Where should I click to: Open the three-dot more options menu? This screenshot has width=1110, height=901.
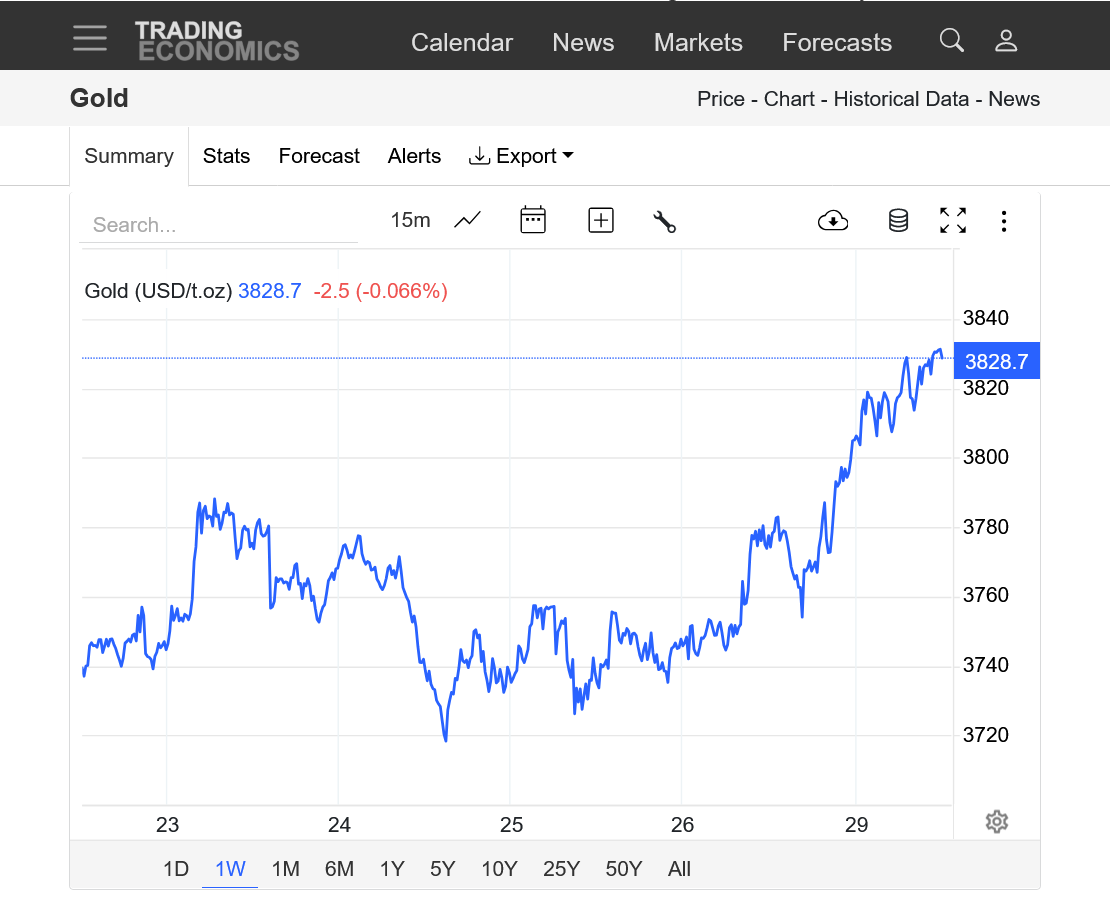point(1004,221)
